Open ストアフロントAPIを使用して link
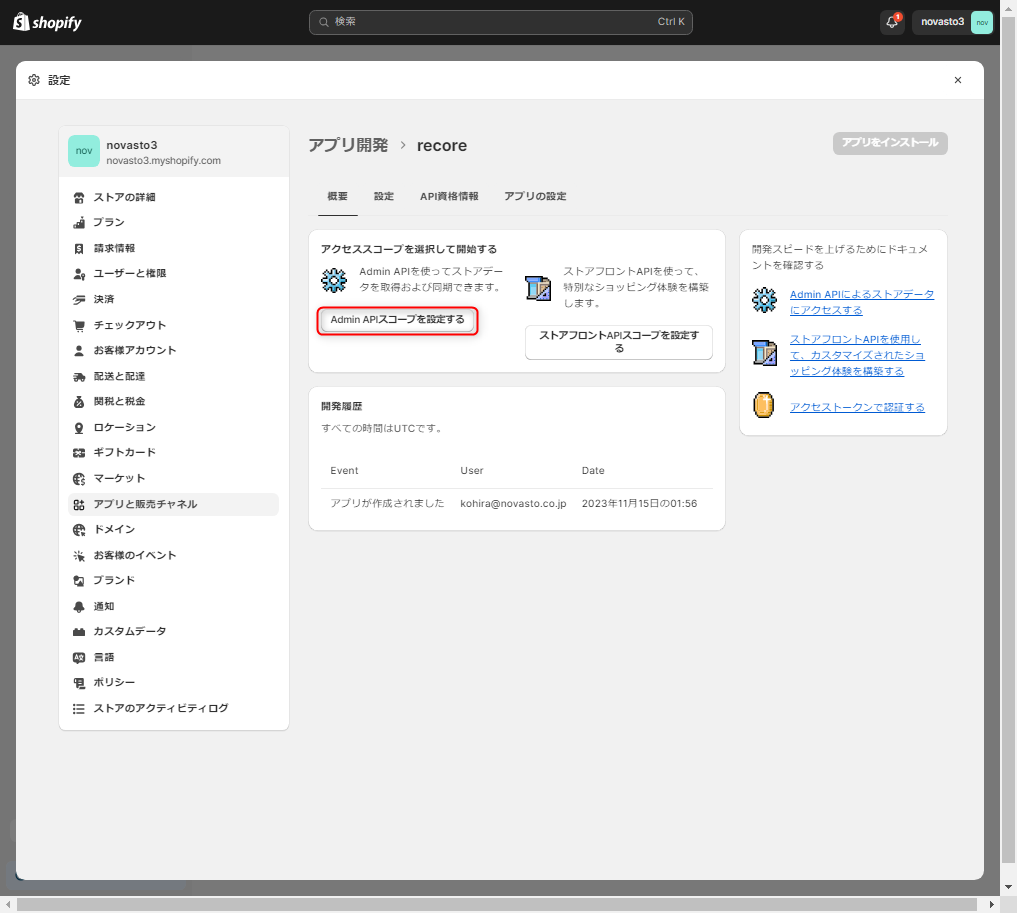 (x=857, y=355)
